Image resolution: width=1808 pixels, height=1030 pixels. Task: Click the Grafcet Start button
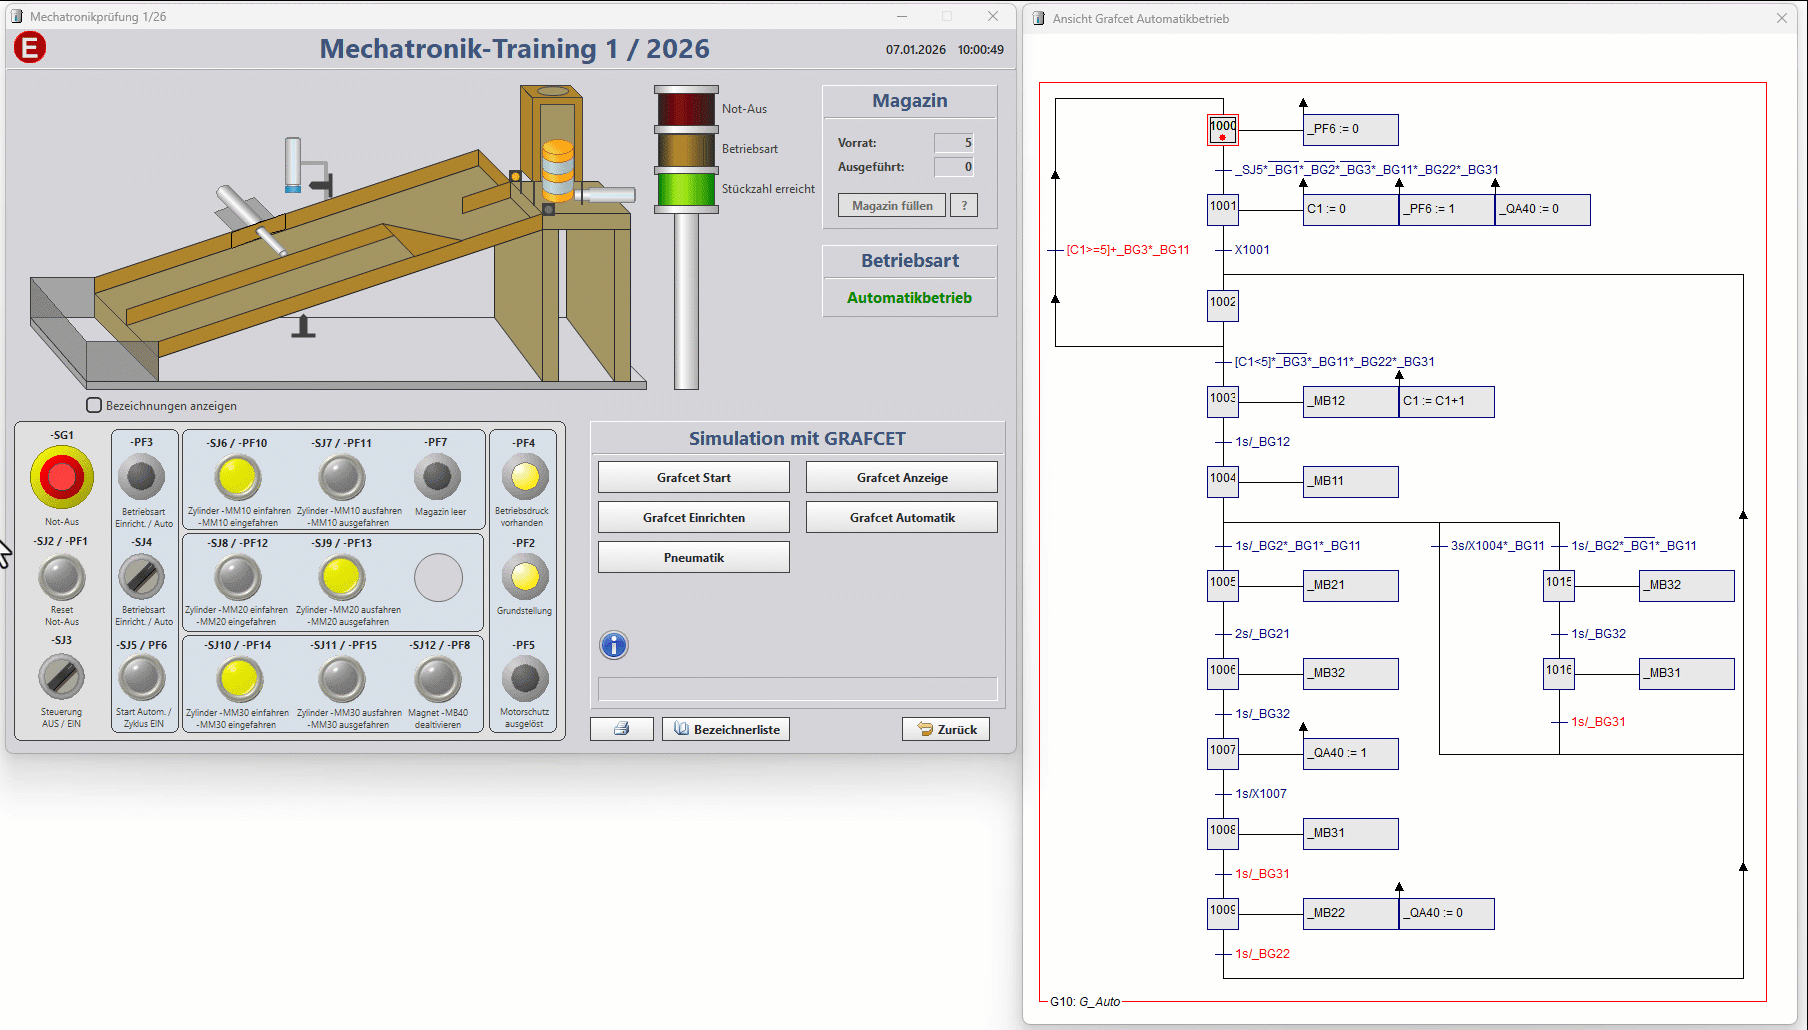[x=693, y=477]
